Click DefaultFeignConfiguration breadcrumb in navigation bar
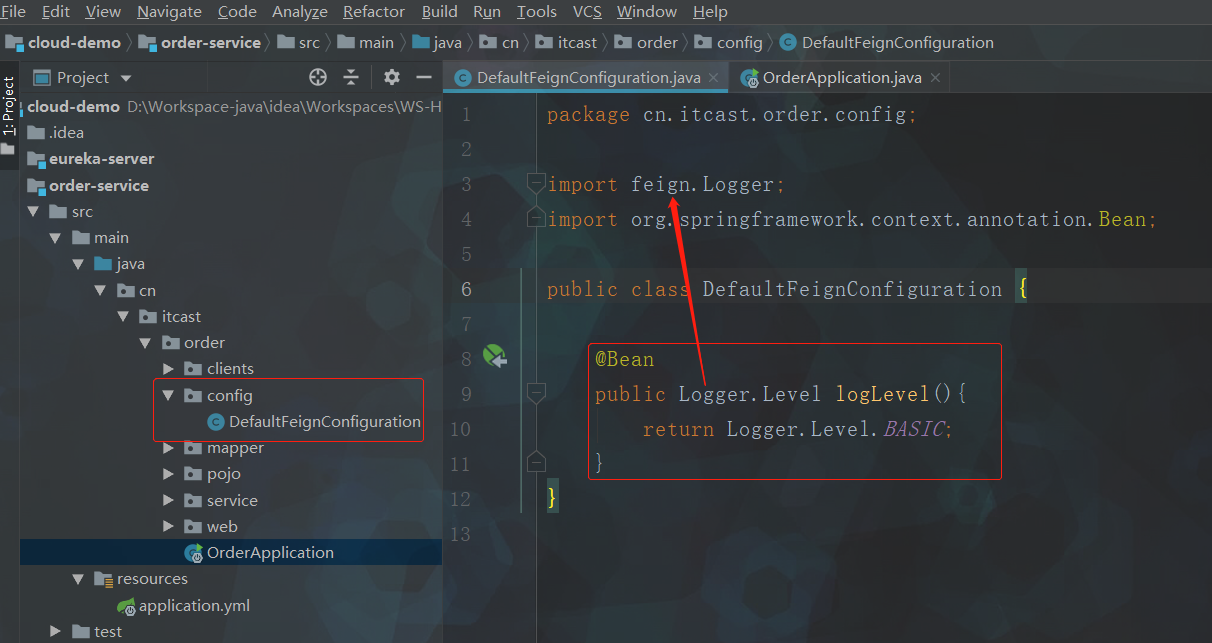 pos(886,42)
